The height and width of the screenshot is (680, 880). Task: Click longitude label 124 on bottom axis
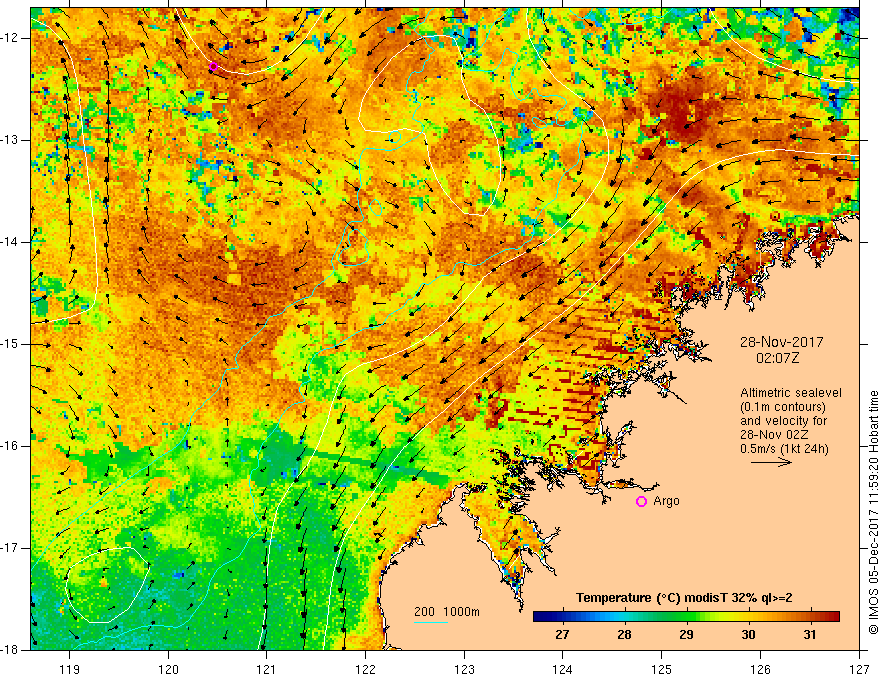tap(562, 669)
